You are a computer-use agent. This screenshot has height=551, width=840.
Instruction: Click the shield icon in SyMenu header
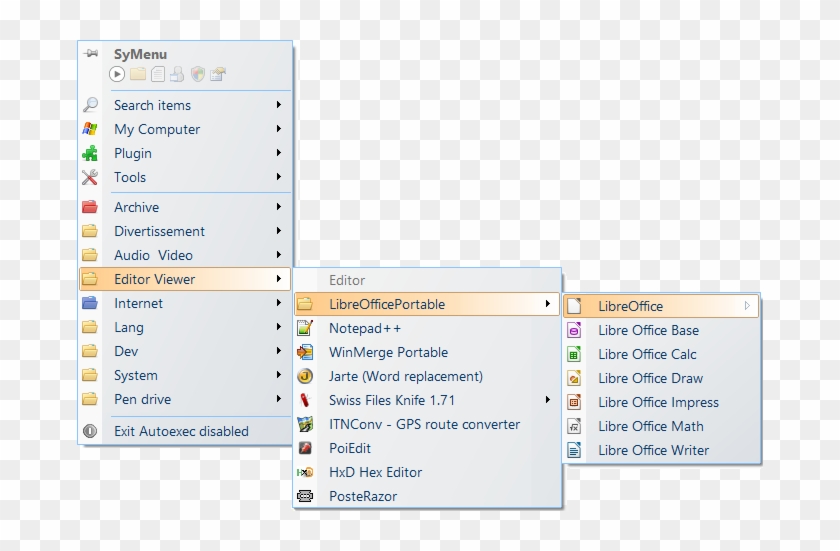[198, 74]
